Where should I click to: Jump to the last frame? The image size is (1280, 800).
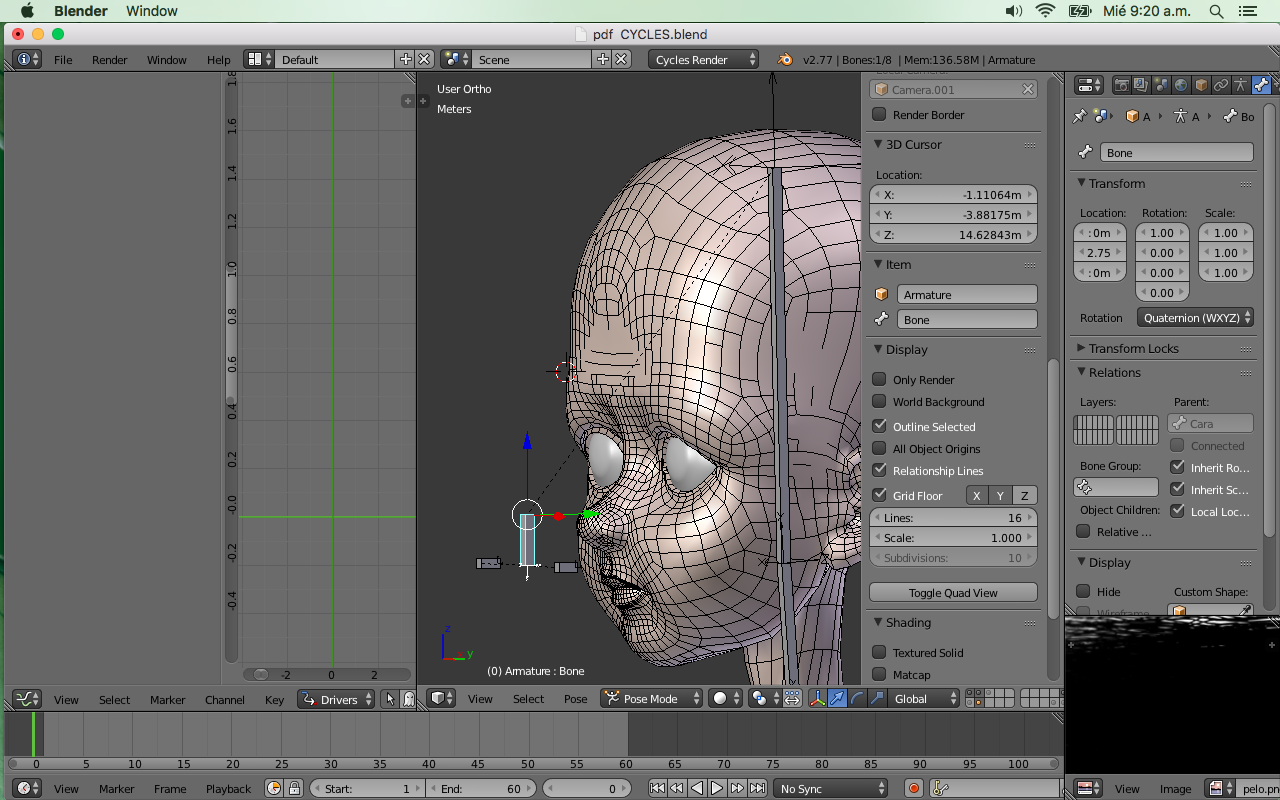pos(758,788)
